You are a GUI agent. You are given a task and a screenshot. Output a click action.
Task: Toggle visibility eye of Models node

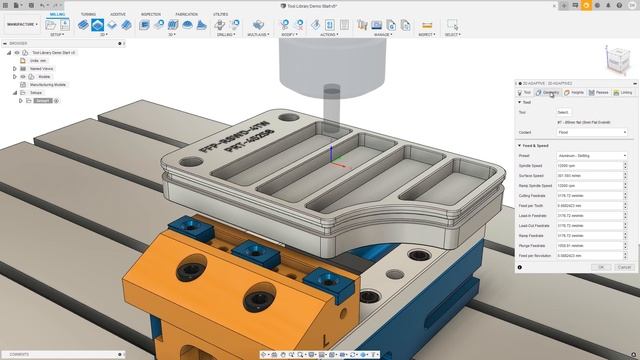click(x=23, y=77)
